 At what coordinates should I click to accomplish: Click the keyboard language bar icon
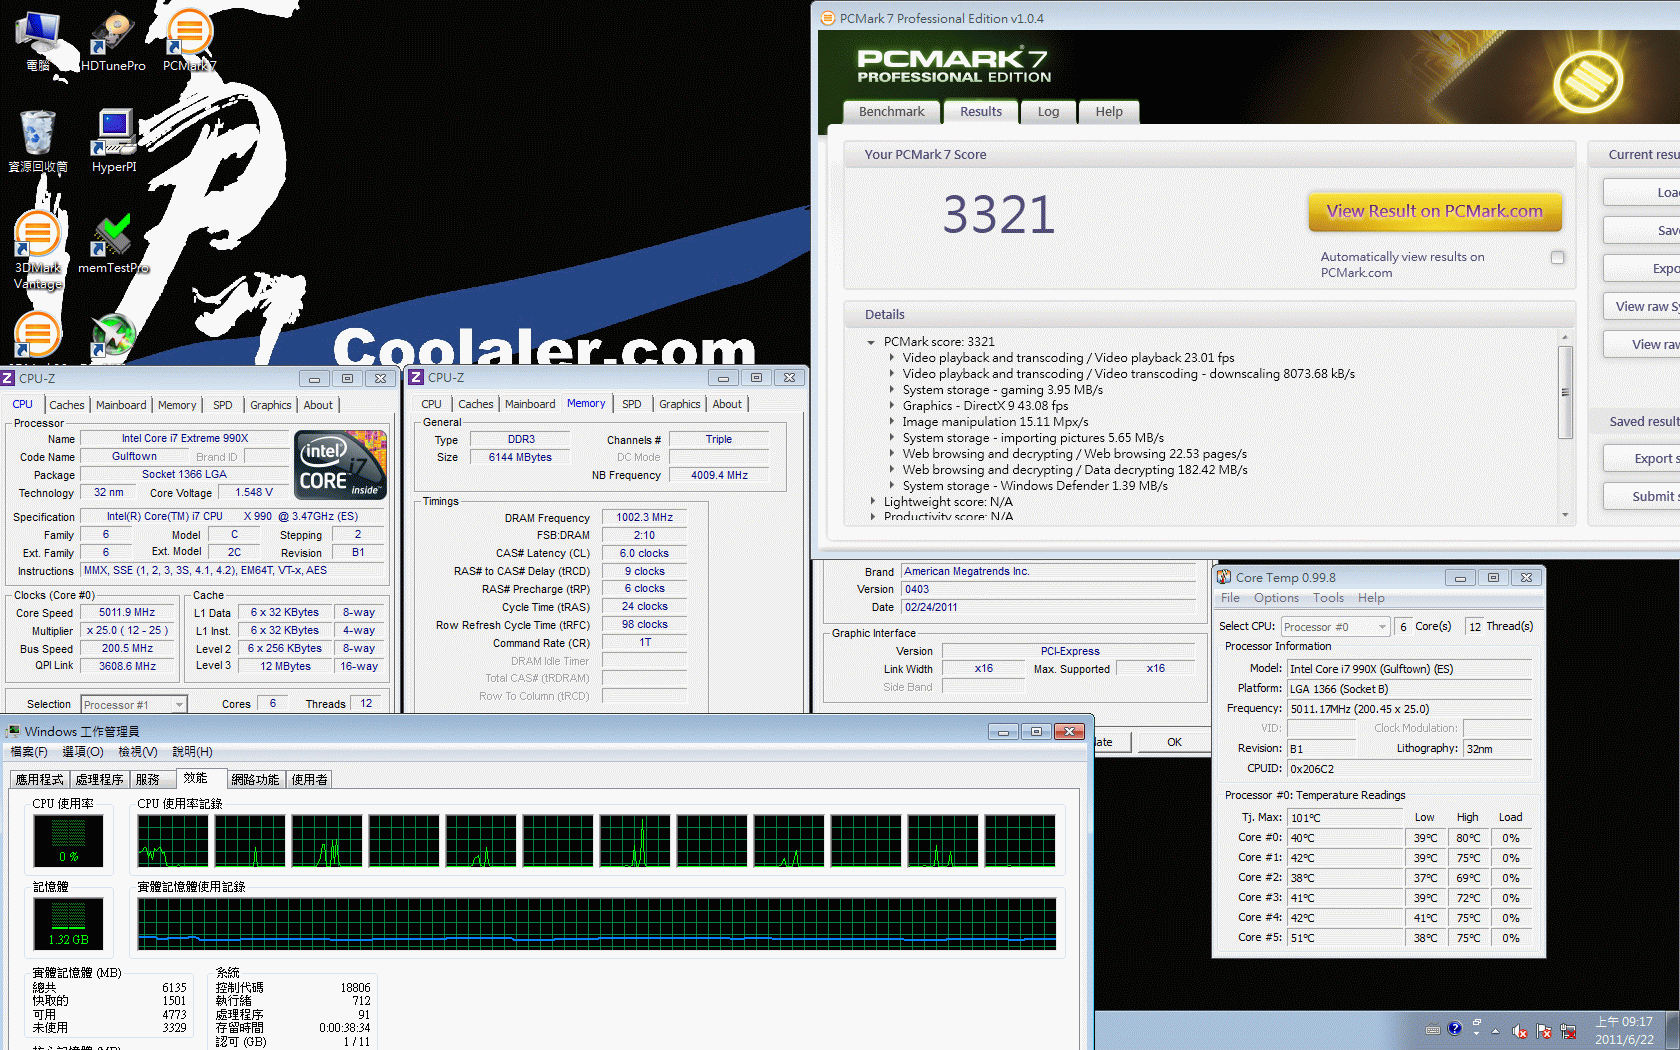(x=1433, y=1029)
